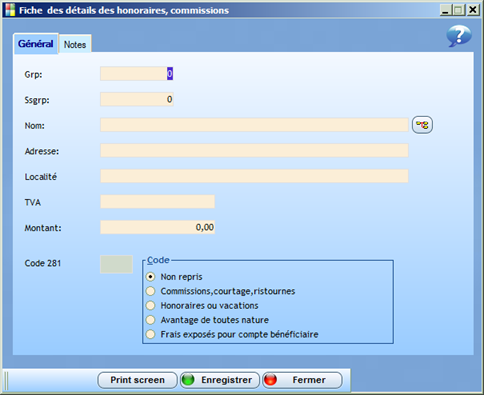Click the application icon in title bar

[x=10, y=10]
